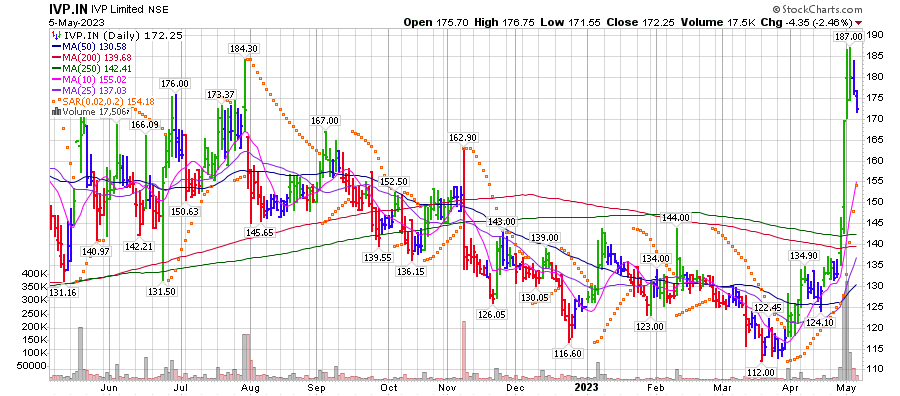The image size is (900, 396).
Task: Click the 173.37 price label
Action: (x=222, y=94)
